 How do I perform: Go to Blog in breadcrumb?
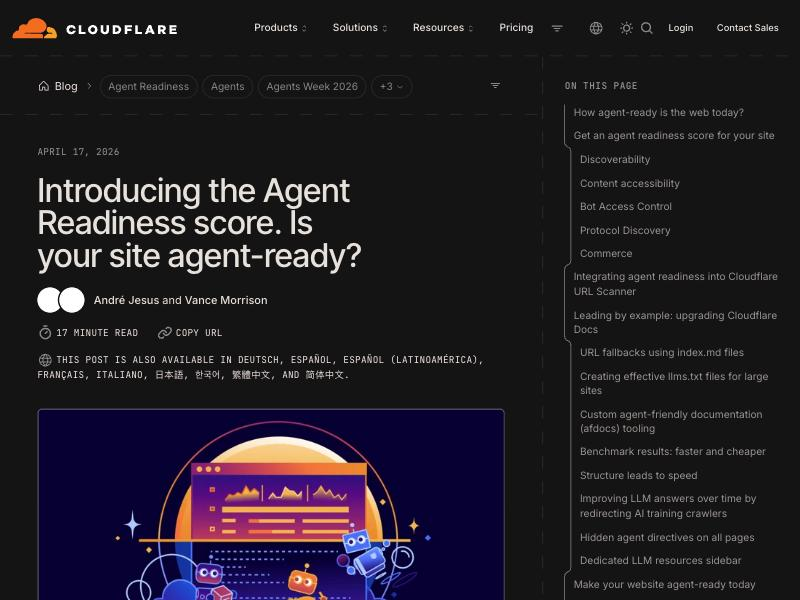point(66,86)
